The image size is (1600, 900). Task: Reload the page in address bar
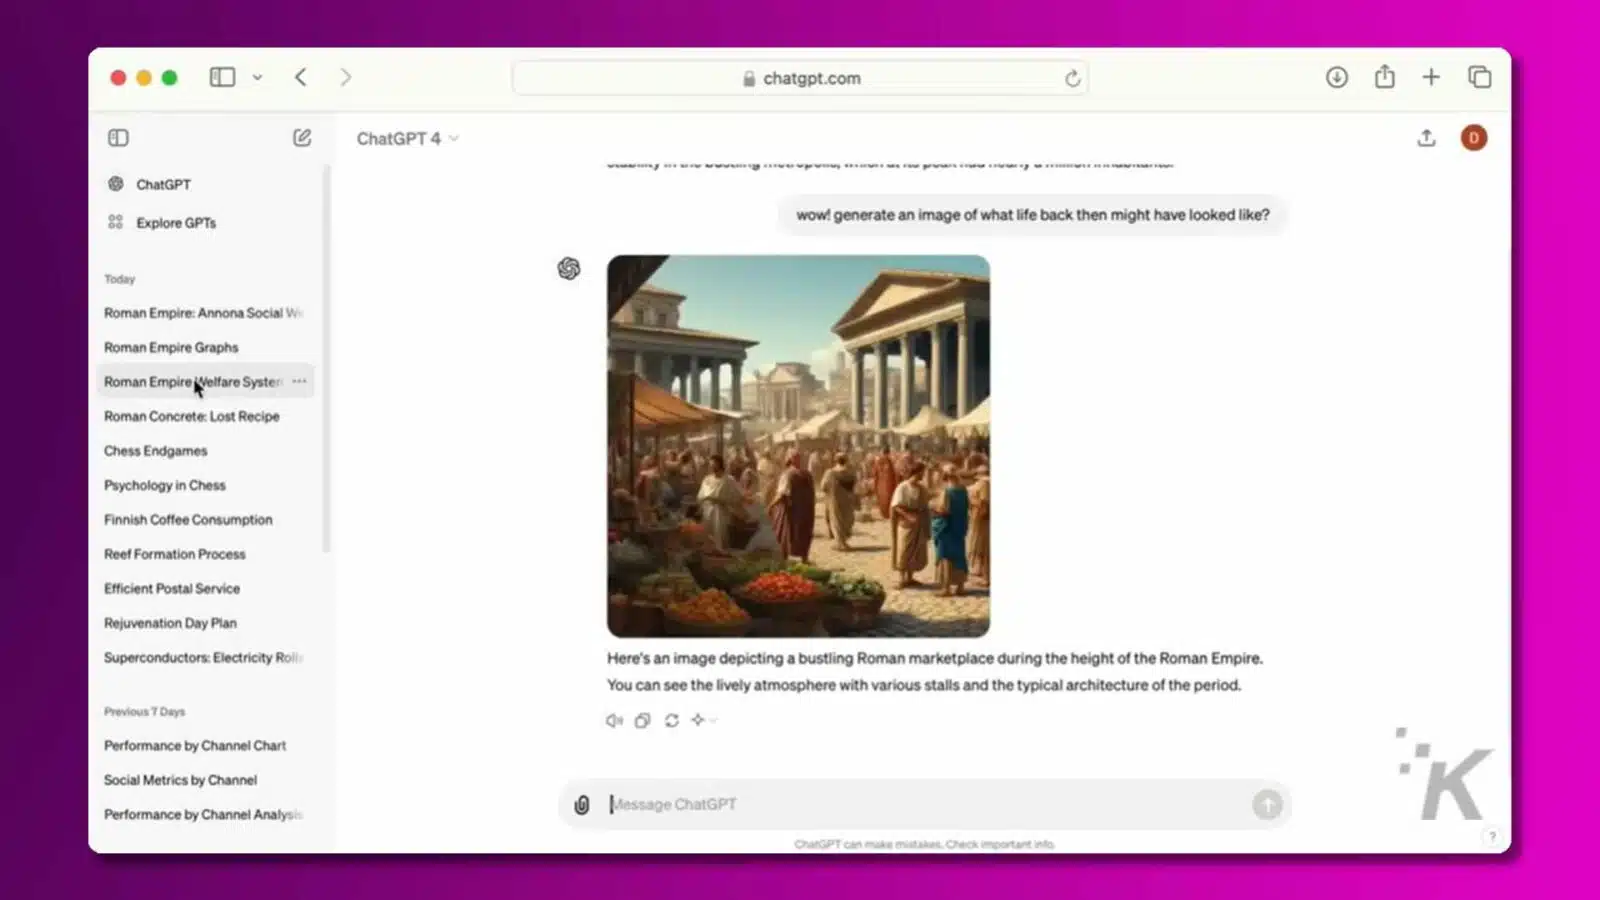coord(1072,78)
